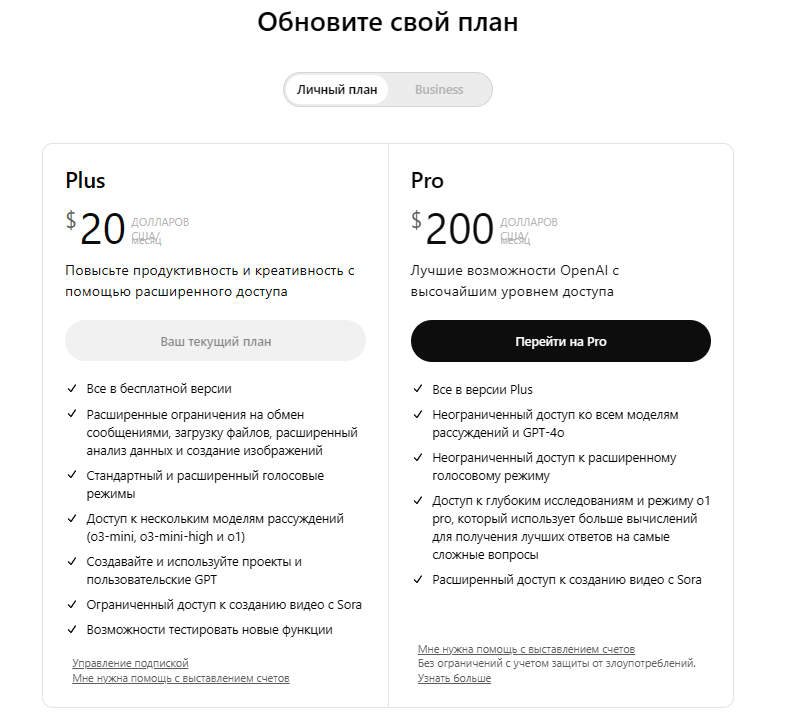787x712 pixels.
Task: Click checkmark beside Неограниченный доступ ко всем моделям
Action: click(x=418, y=414)
